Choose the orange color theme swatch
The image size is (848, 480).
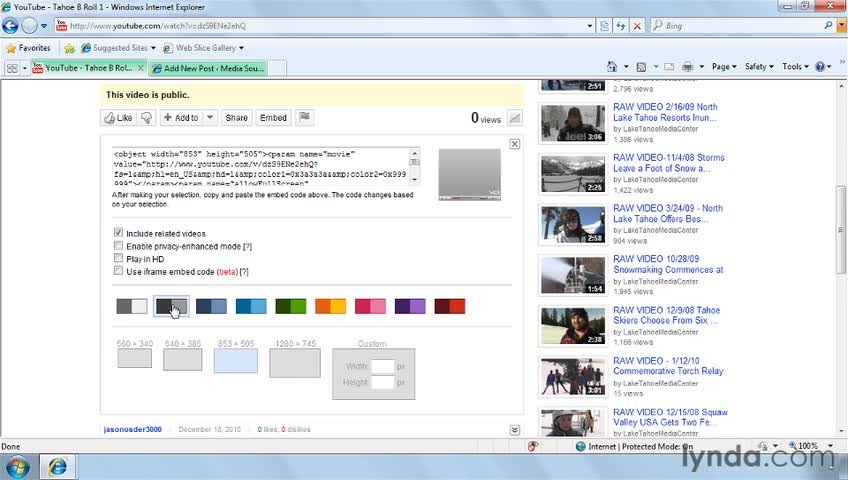[330, 306]
